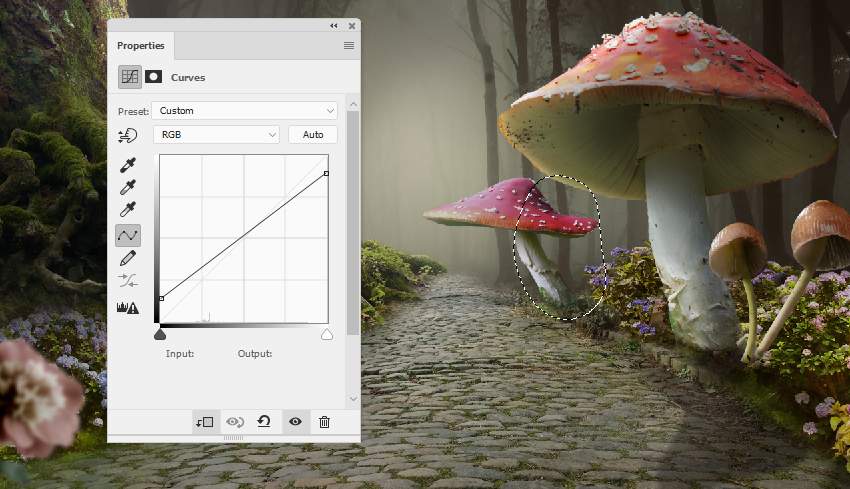This screenshot has height=489, width=850.
Task: Click the Curves title text
Action: [188, 78]
